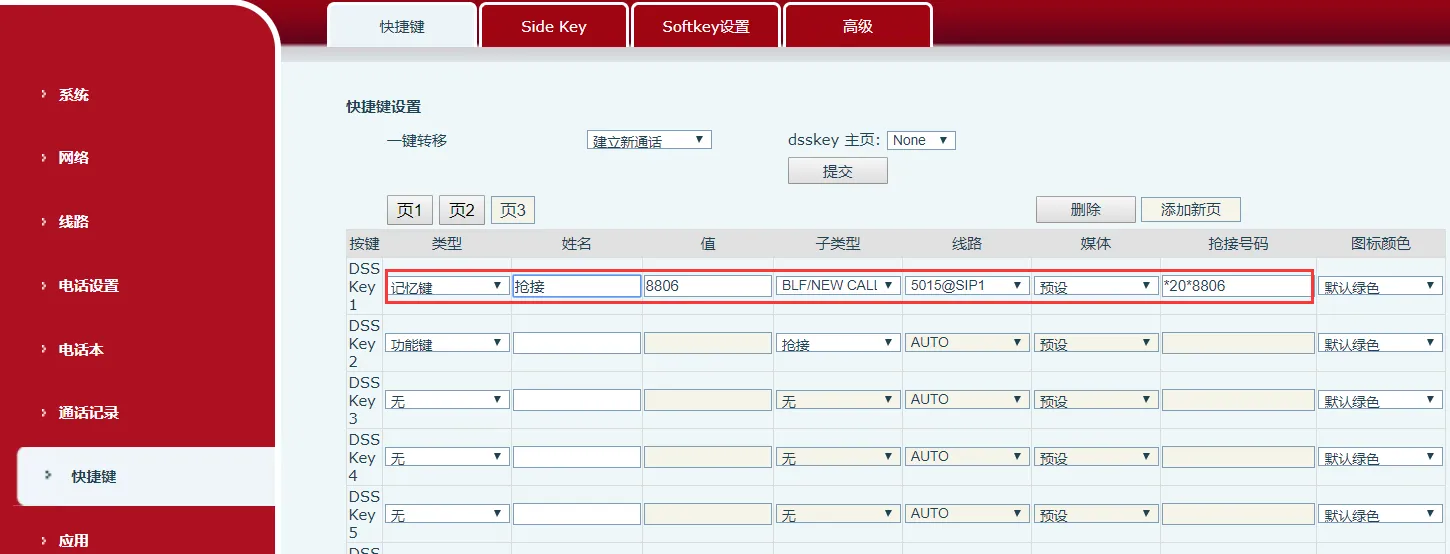Open the 高级 tab
Image resolution: width=1450 pixels, height=554 pixels.
click(857, 27)
